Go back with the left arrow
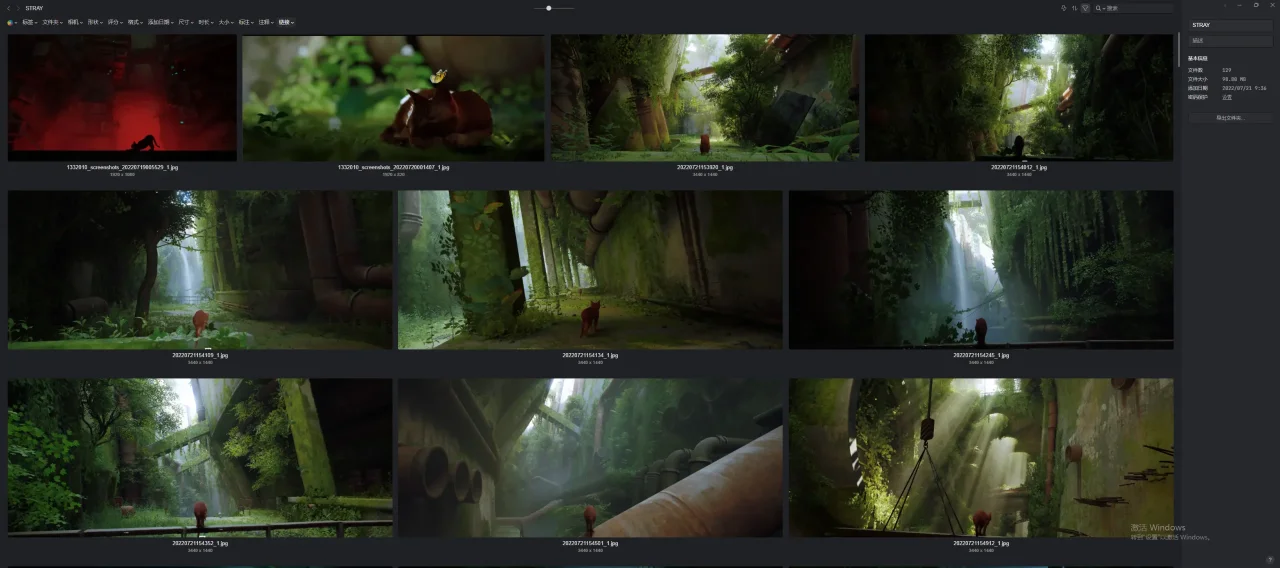Image resolution: width=1280 pixels, height=568 pixels. coord(8,8)
